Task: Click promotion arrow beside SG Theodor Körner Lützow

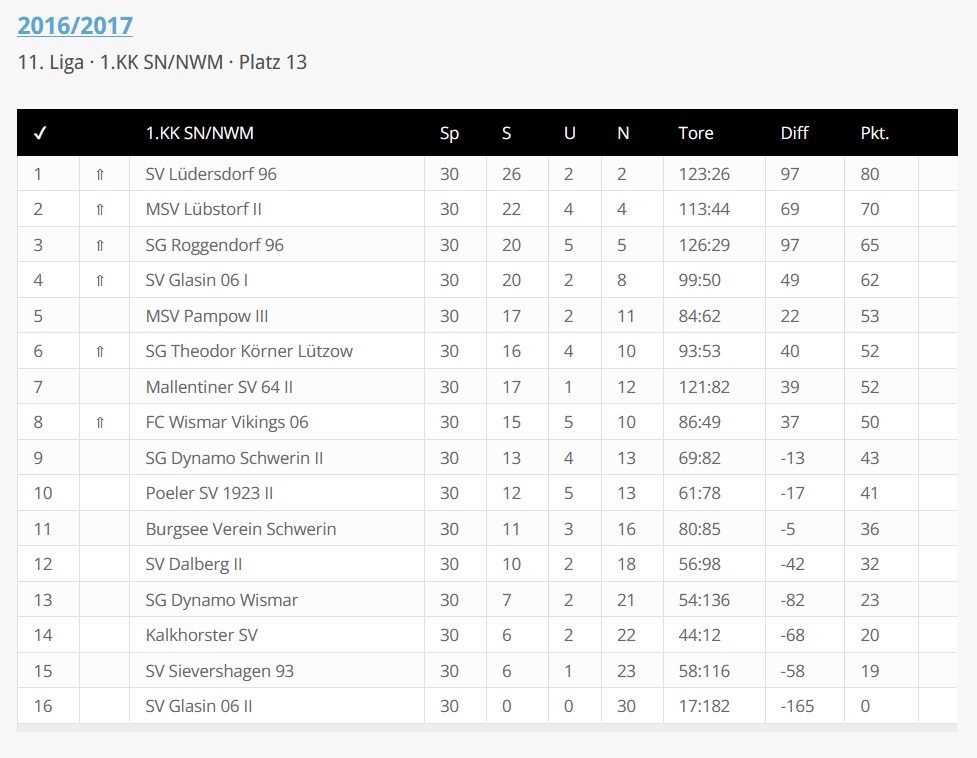Action: [100, 351]
